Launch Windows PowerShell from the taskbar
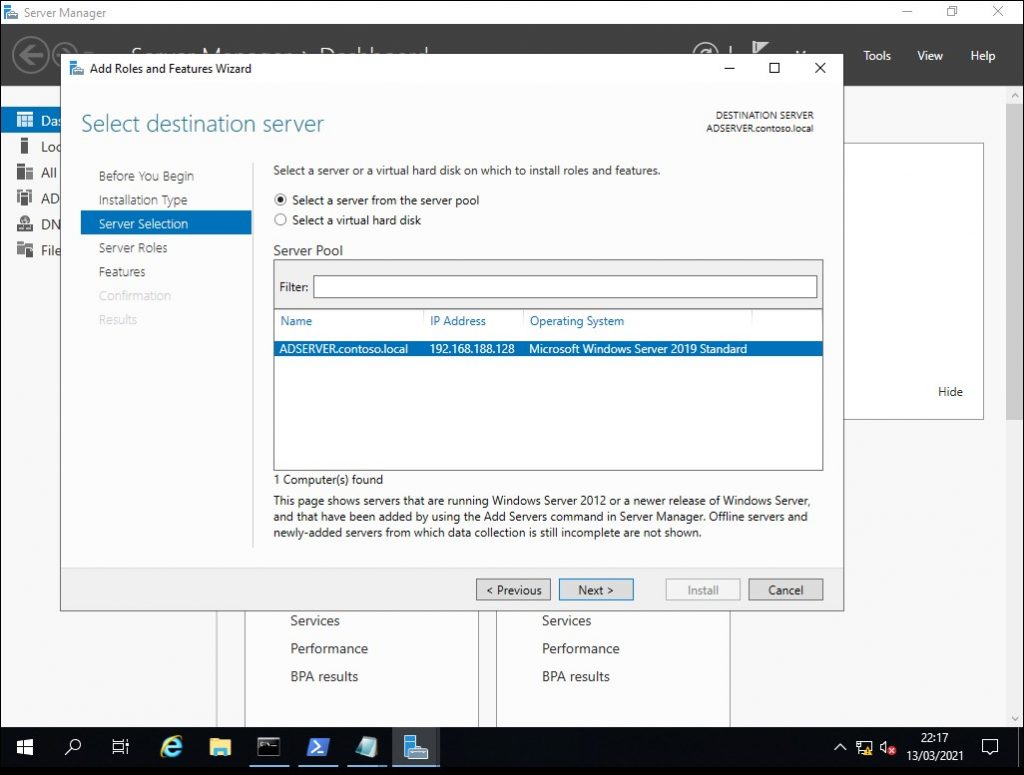The width and height of the screenshot is (1024, 775). click(x=318, y=747)
